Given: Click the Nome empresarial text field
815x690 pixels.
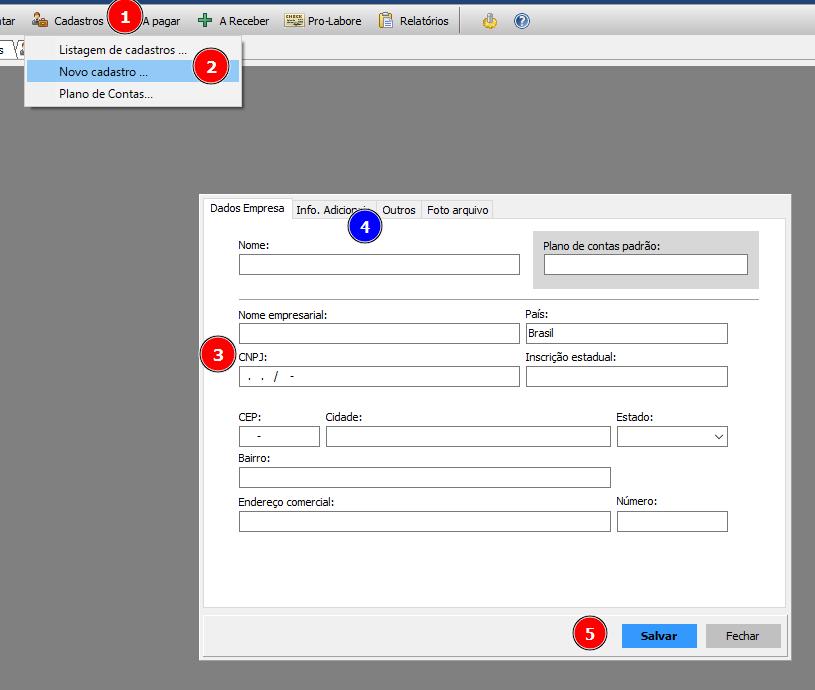Looking at the screenshot, I should tap(379, 333).
